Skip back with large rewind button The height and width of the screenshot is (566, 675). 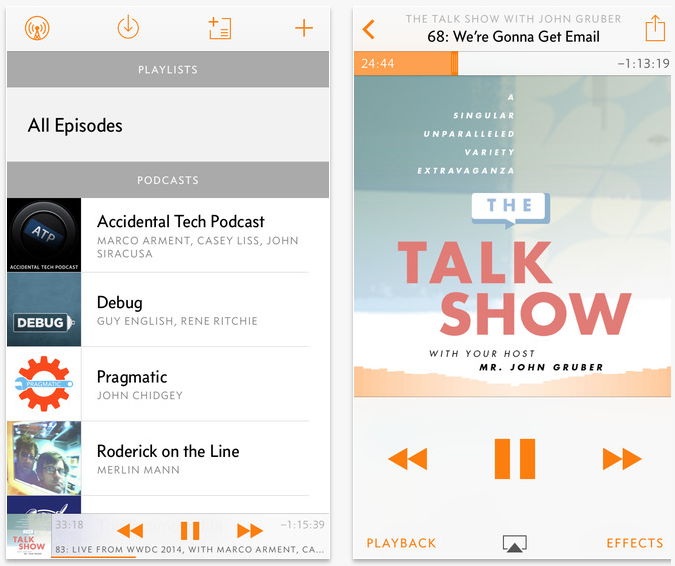(x=408, y=458)
